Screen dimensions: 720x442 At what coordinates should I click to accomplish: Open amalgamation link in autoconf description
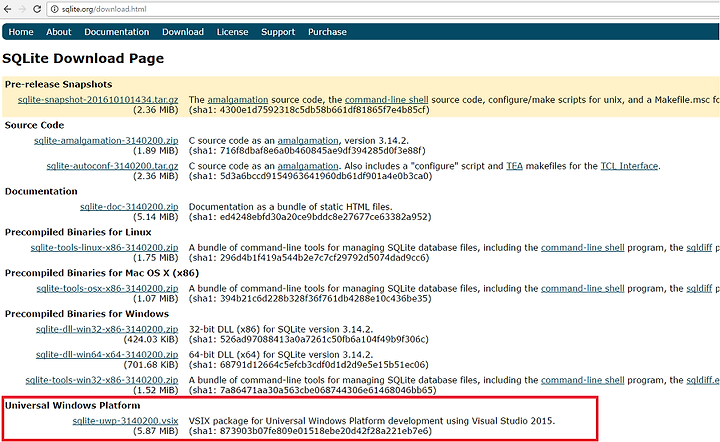click(x=308, y=166)
